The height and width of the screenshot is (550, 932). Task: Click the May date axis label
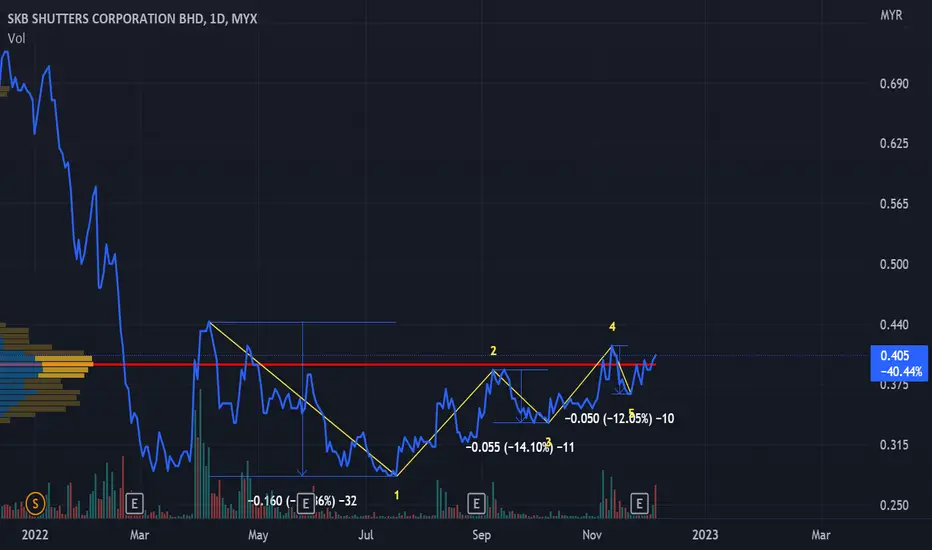tap(258, 535)
